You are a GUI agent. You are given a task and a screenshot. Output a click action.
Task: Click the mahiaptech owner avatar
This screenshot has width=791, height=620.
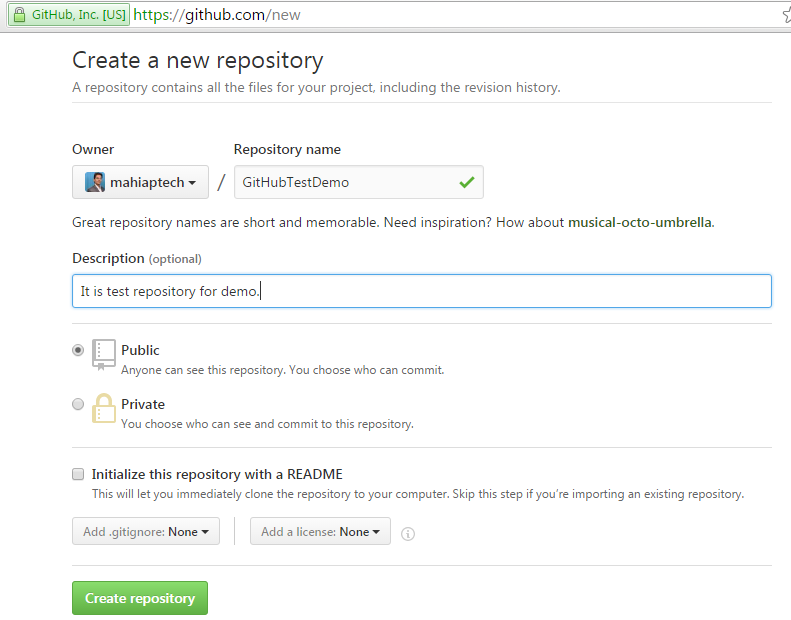(95, 182)
